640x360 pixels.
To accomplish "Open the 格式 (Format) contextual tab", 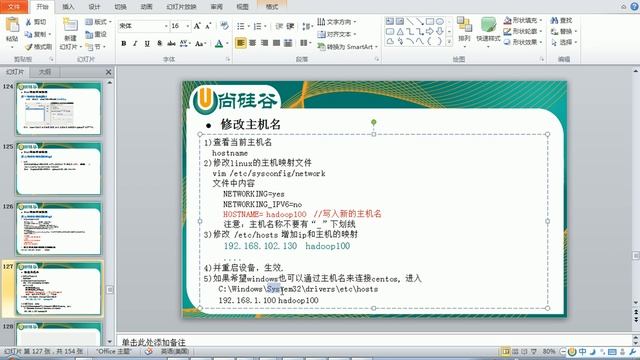I will click(x=272, y=7).
